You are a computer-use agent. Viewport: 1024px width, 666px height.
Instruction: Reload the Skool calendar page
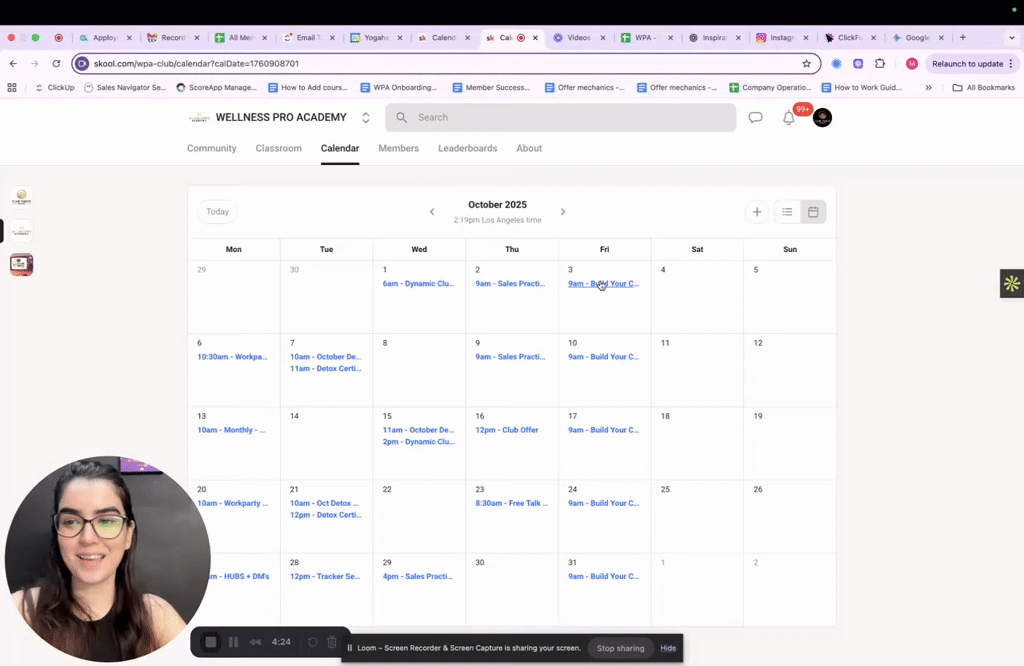[56, 63]
